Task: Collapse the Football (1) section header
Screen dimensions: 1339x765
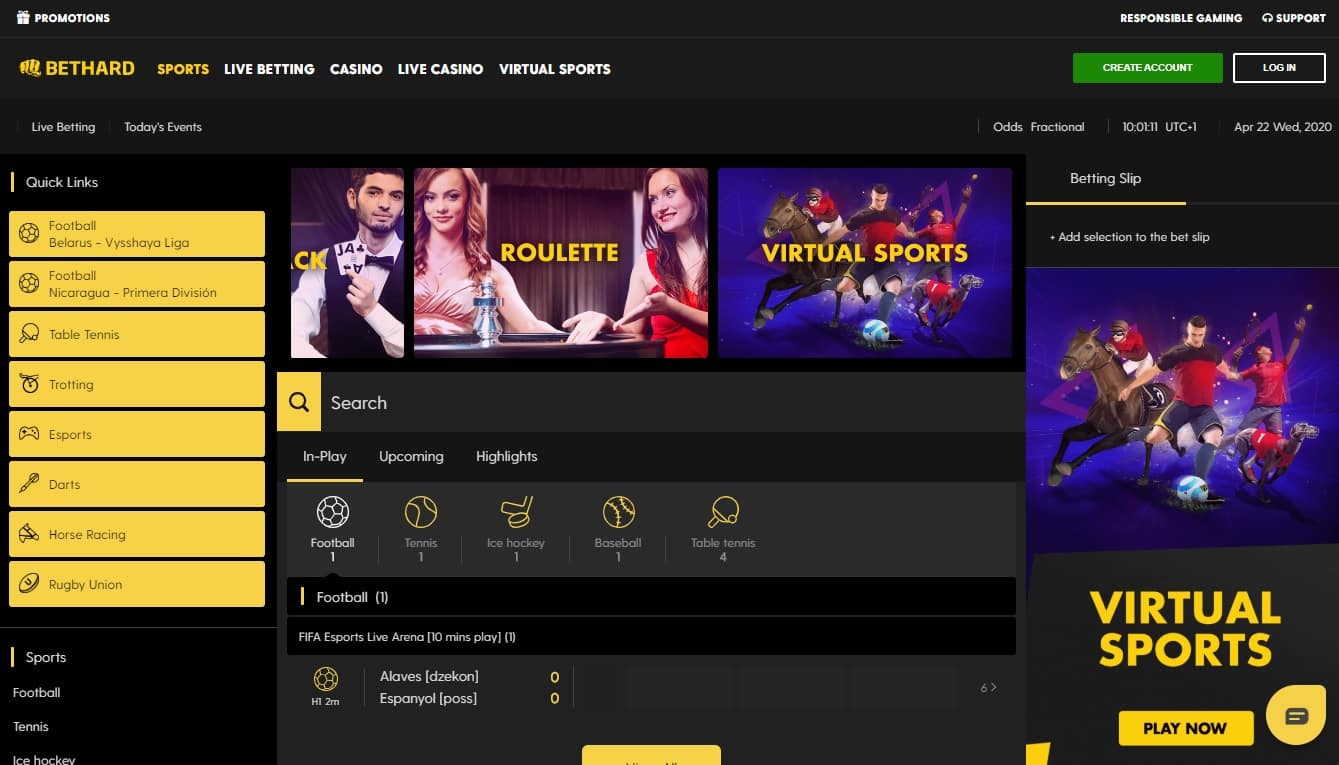Action: [x=651, y=596]
